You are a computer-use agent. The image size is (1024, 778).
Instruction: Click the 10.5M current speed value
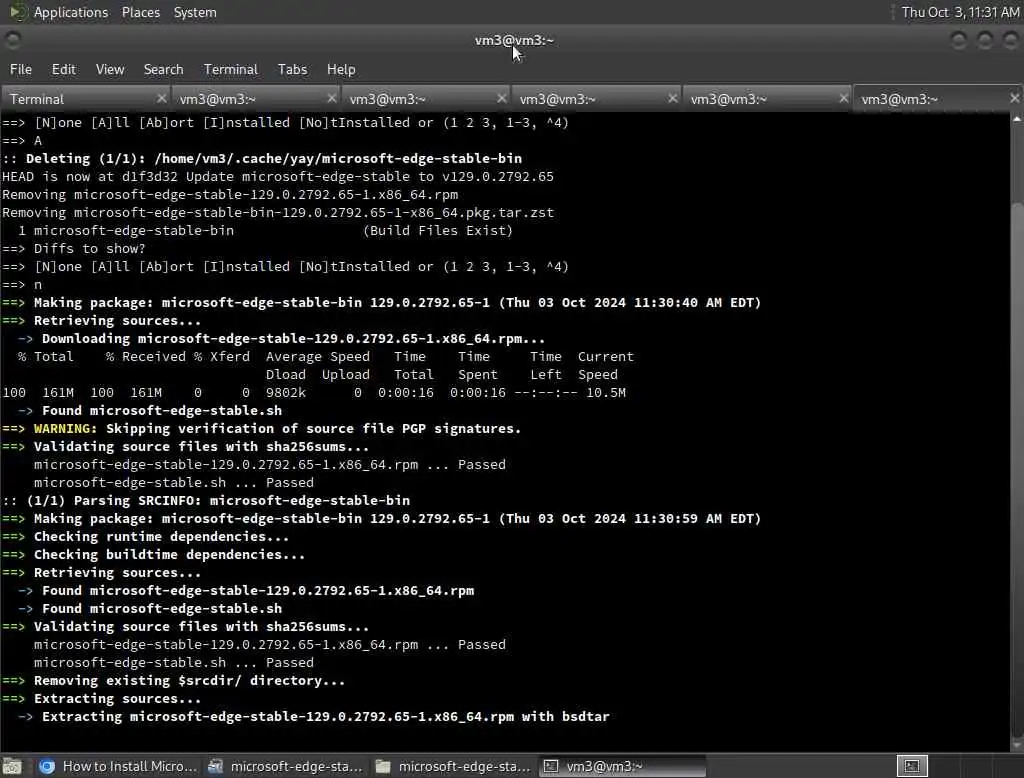[x=605, y=393]
